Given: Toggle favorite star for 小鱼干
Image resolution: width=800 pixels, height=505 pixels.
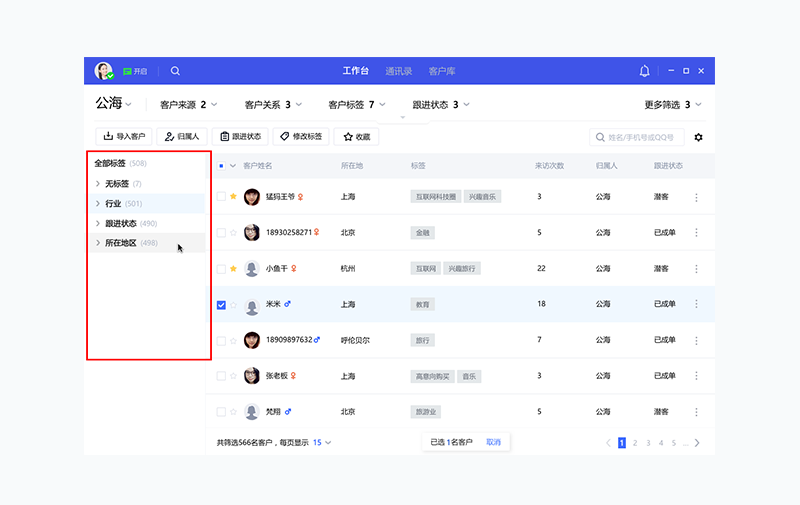Looking at the screenshot, I should (233, 268).
